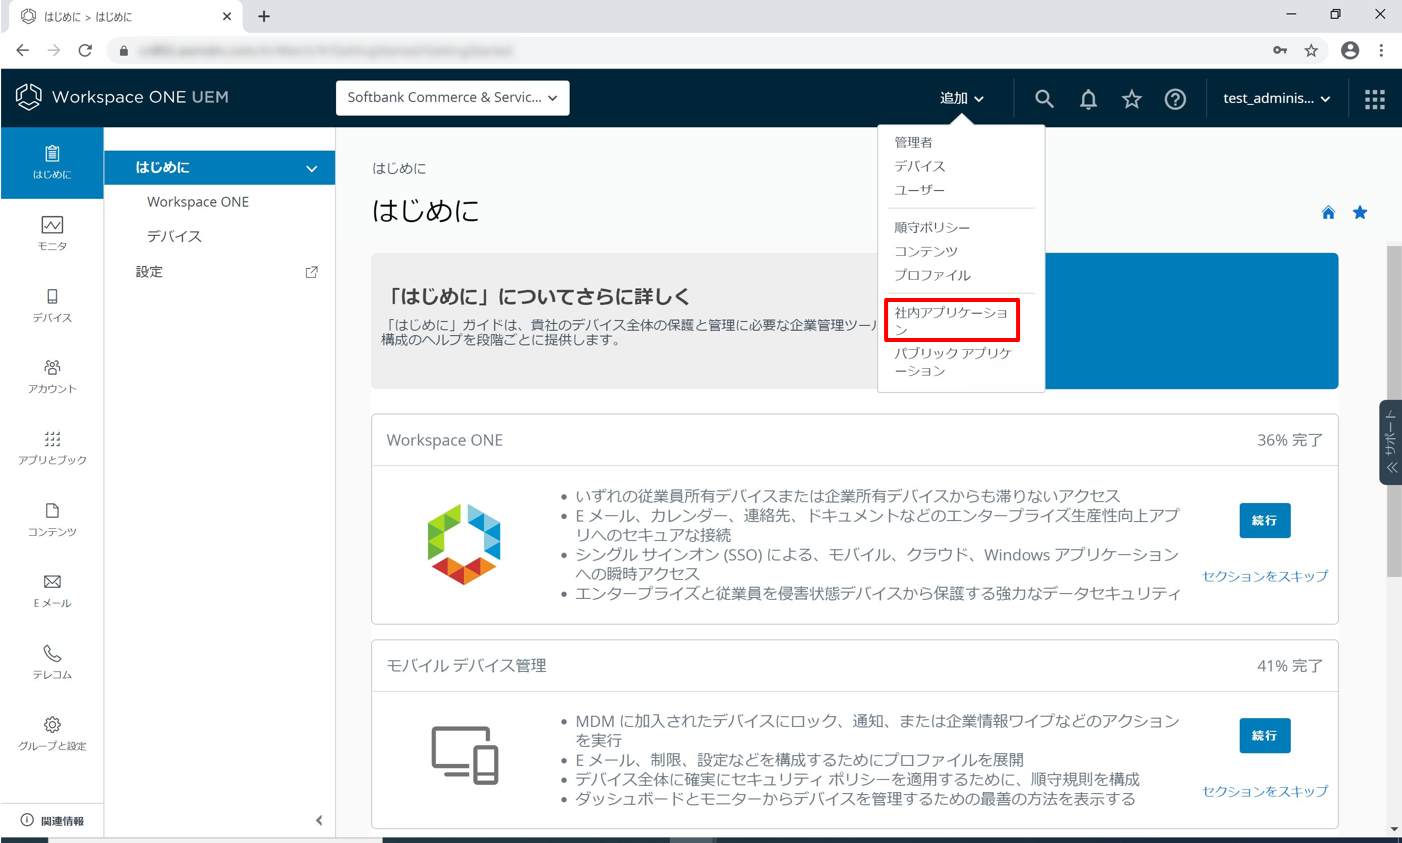Open the モニタ sidebar section
This screenshot has height=843, width=1402.
pos(52,233)
